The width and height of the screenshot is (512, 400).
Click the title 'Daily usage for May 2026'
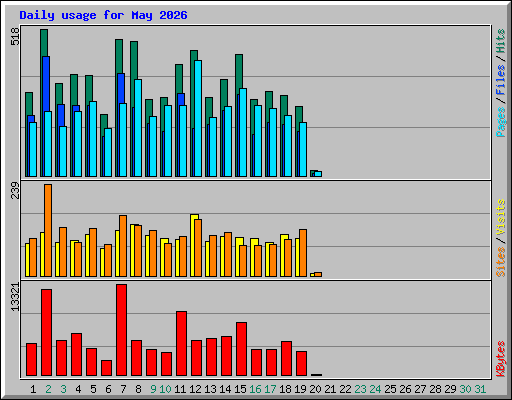tap(103, 15)
